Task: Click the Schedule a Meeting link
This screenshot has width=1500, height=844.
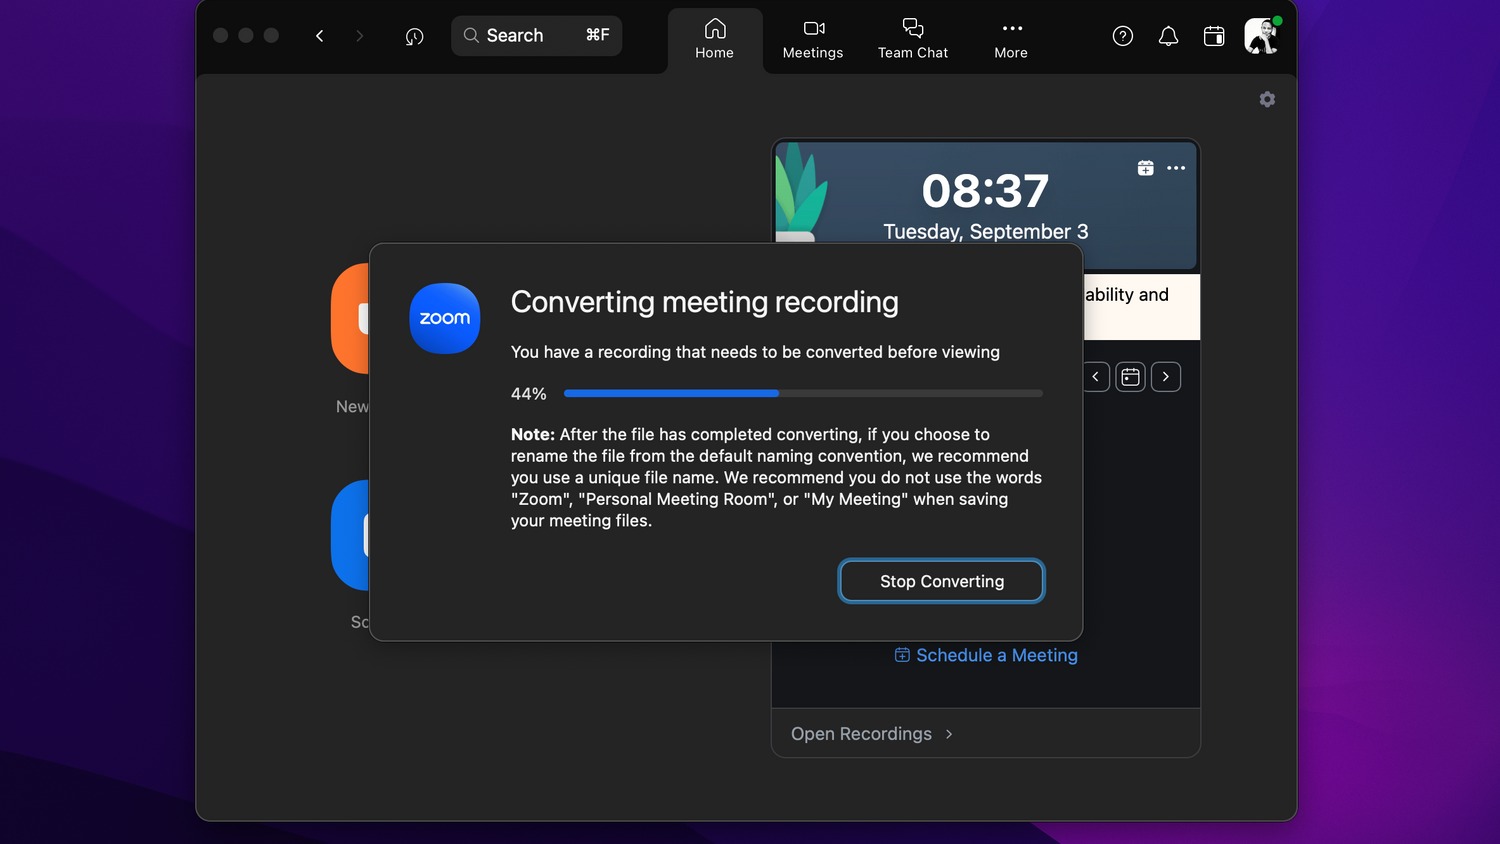Action: (986, 655)
